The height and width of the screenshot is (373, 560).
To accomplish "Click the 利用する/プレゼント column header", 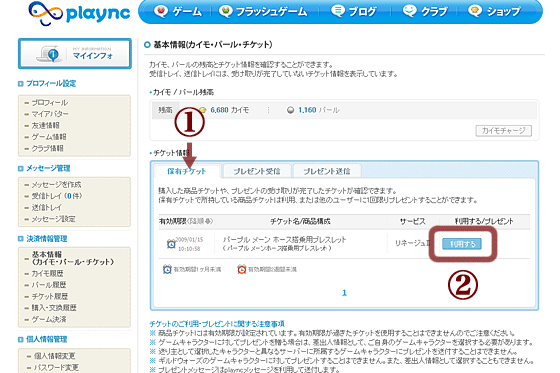I will (484, 222).
